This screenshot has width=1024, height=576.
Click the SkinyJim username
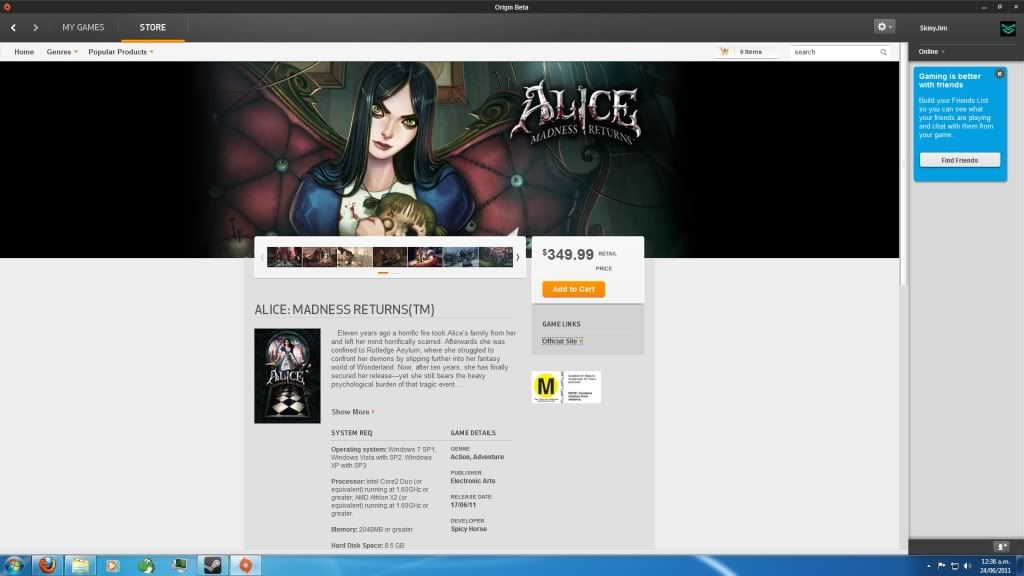click(933, 28)
